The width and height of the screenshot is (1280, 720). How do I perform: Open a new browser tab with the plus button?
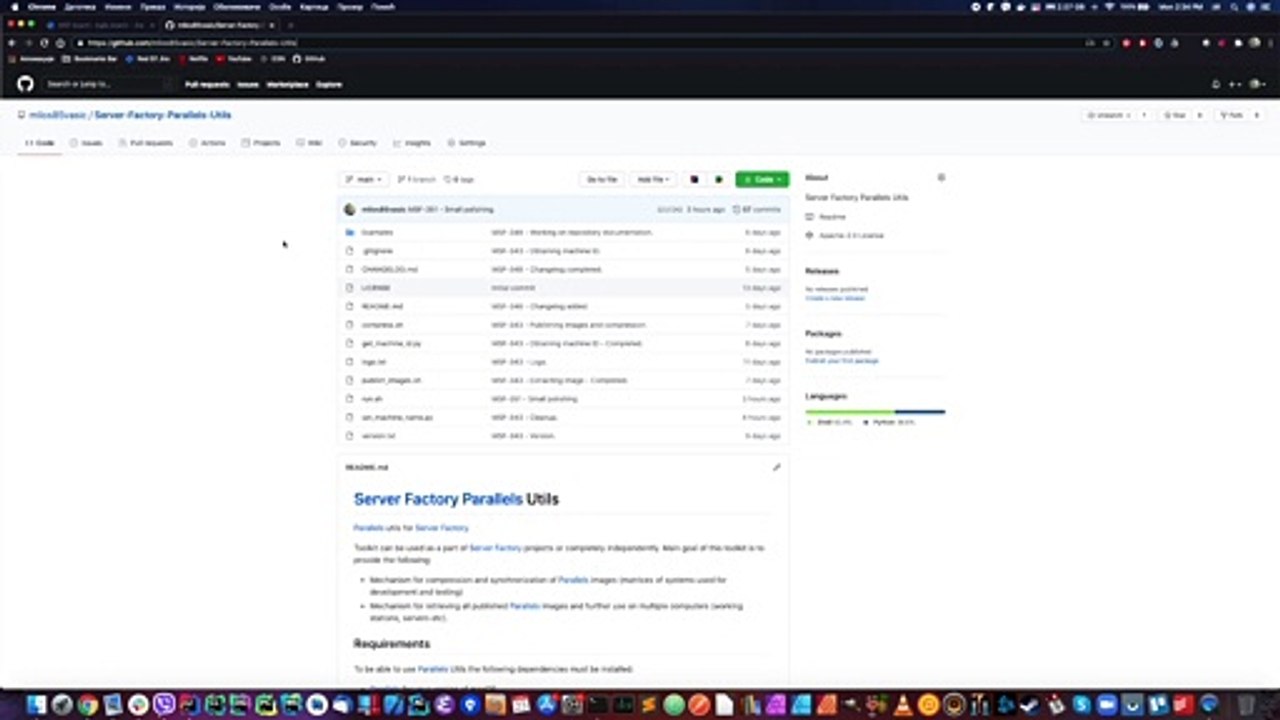coord(290,24)
